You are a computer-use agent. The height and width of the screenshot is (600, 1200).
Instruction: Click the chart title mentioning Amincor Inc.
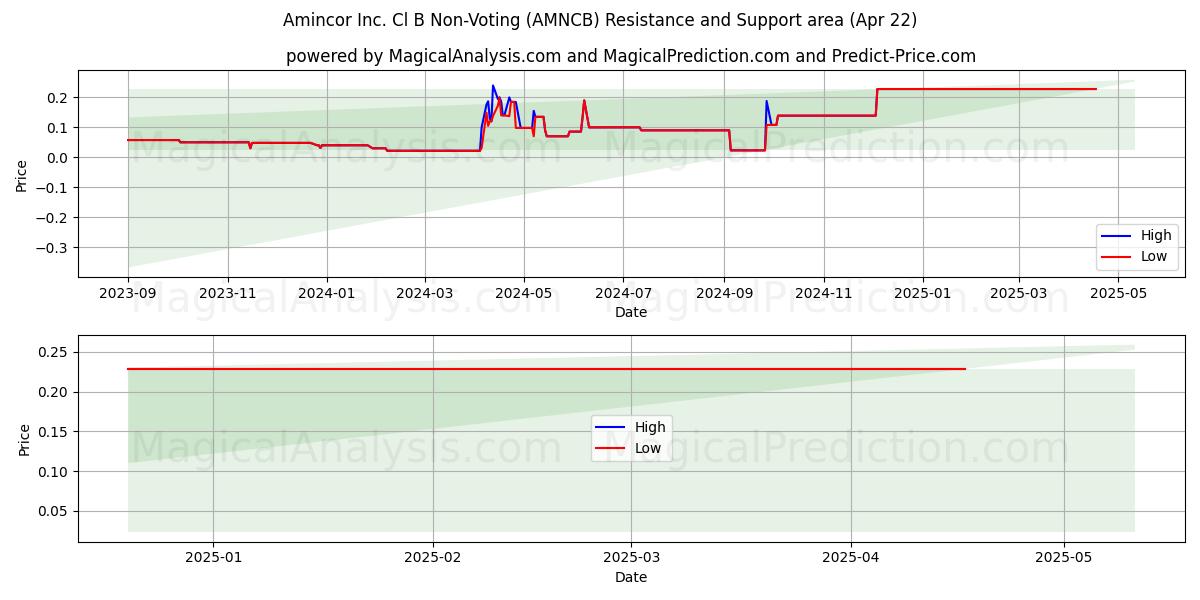[x=600, y=20]
